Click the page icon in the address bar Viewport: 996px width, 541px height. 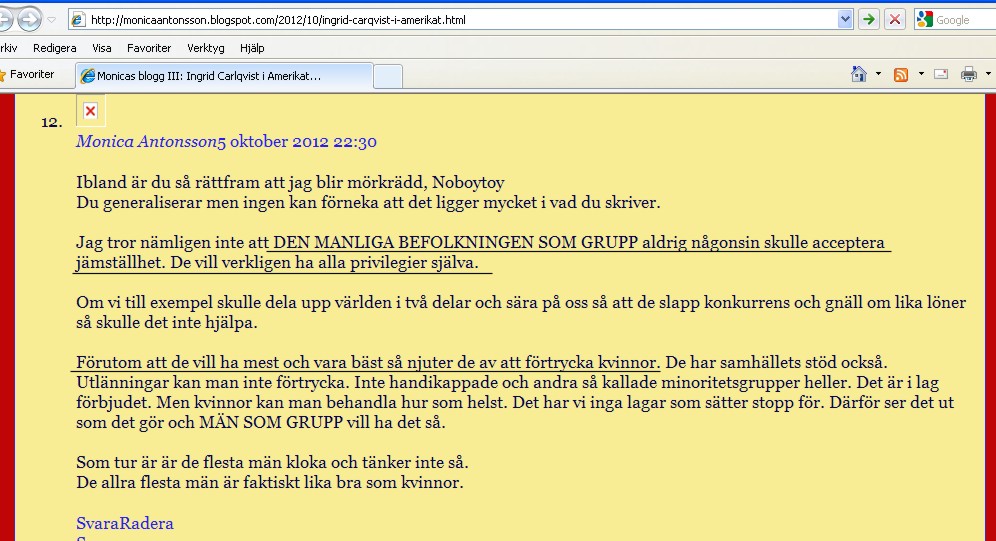coord(77,20)
